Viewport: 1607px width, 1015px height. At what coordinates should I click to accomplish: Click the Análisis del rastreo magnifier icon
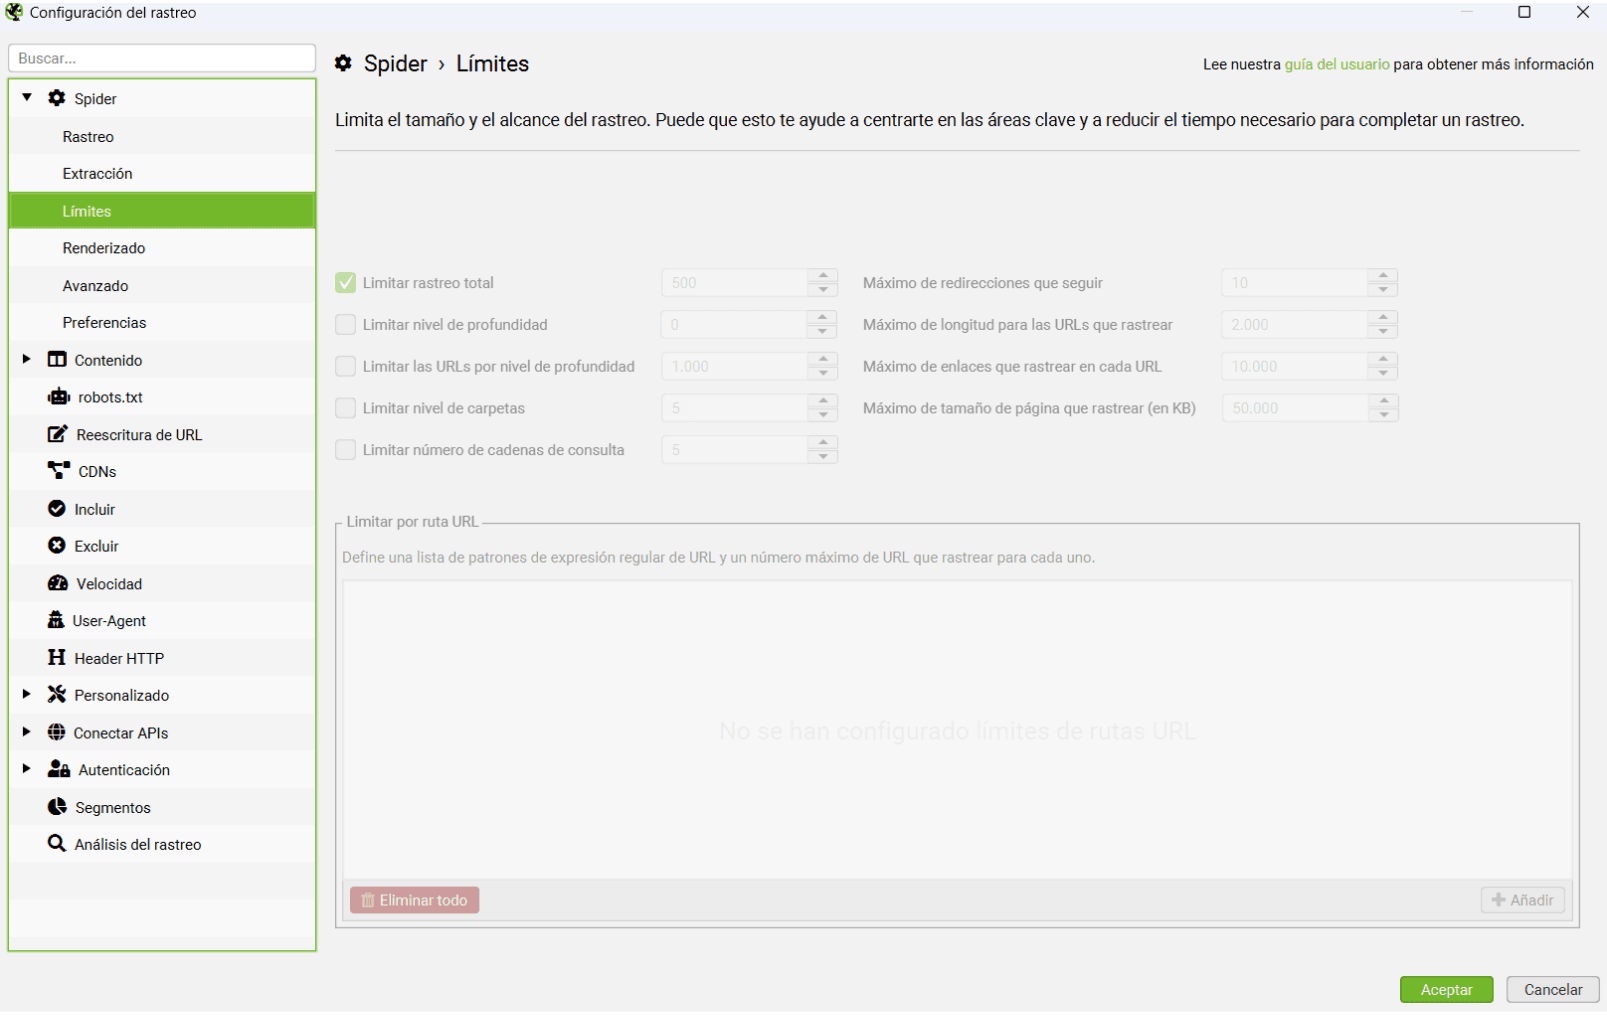click(x=57, y=844)
